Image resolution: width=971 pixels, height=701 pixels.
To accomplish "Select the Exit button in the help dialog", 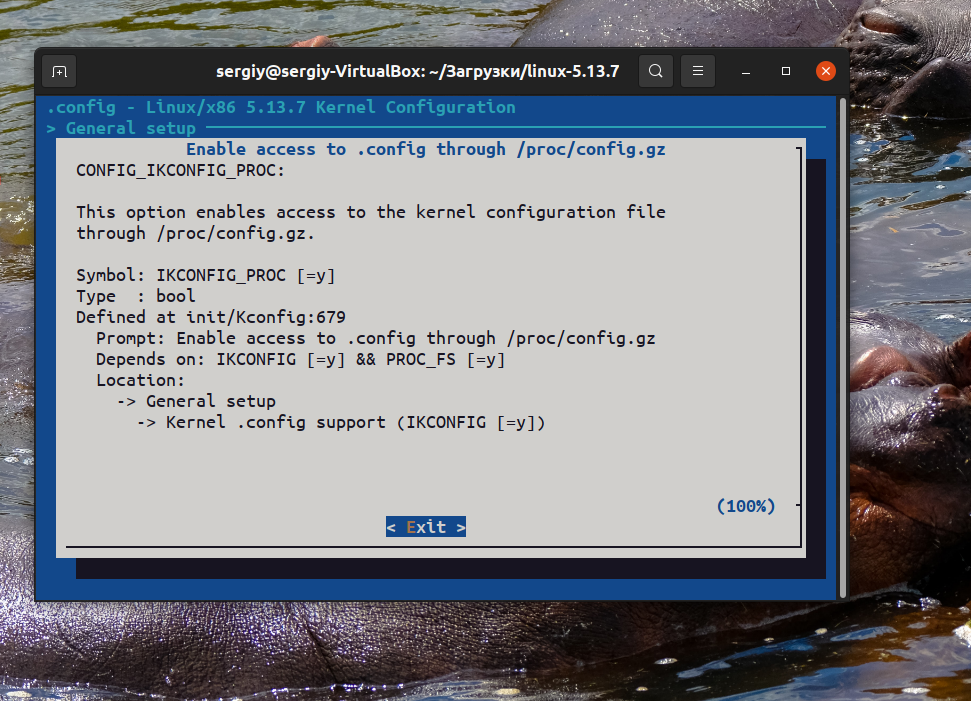I will 426,527.
